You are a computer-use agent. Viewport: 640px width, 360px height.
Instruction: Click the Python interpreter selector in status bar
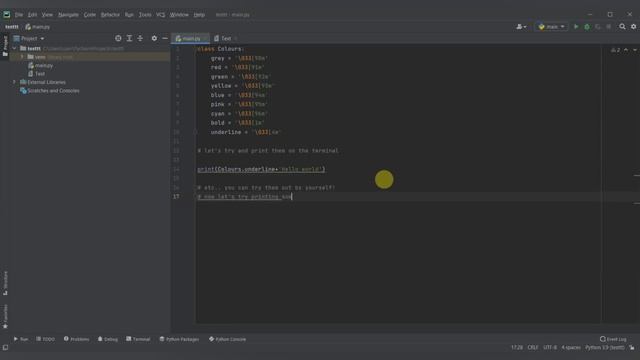[604, 347]
